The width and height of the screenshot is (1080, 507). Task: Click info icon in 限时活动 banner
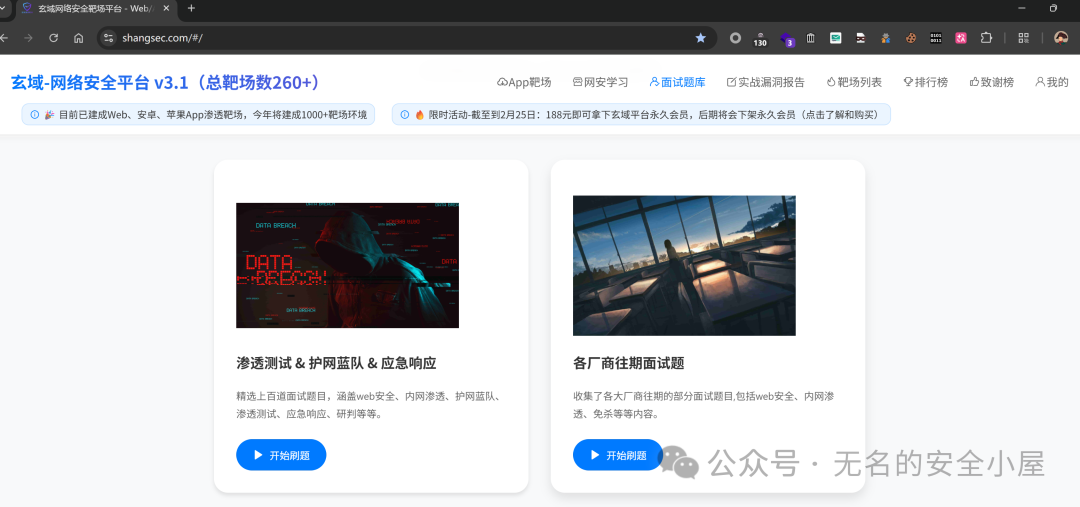(x=404, y=114)
